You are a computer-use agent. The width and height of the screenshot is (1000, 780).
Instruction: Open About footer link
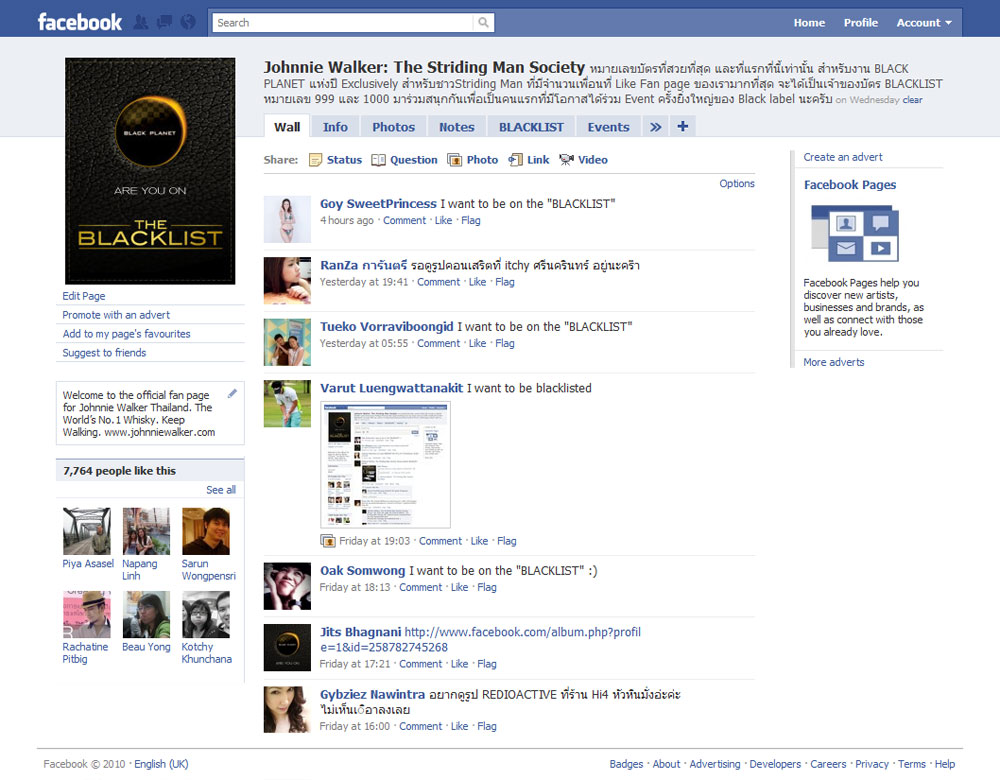(666, 764)
